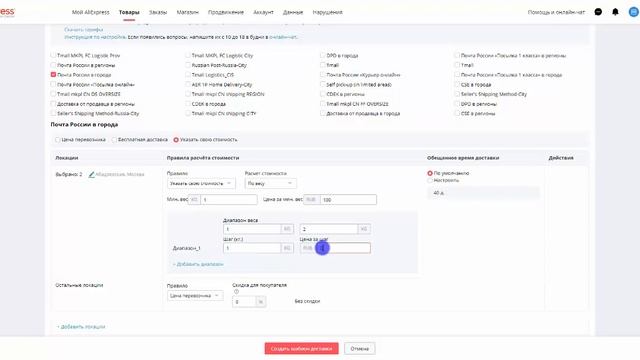The image size is (640, 360).
Task: Uncheck Почта России в города
Action: (x=53, y=75)
